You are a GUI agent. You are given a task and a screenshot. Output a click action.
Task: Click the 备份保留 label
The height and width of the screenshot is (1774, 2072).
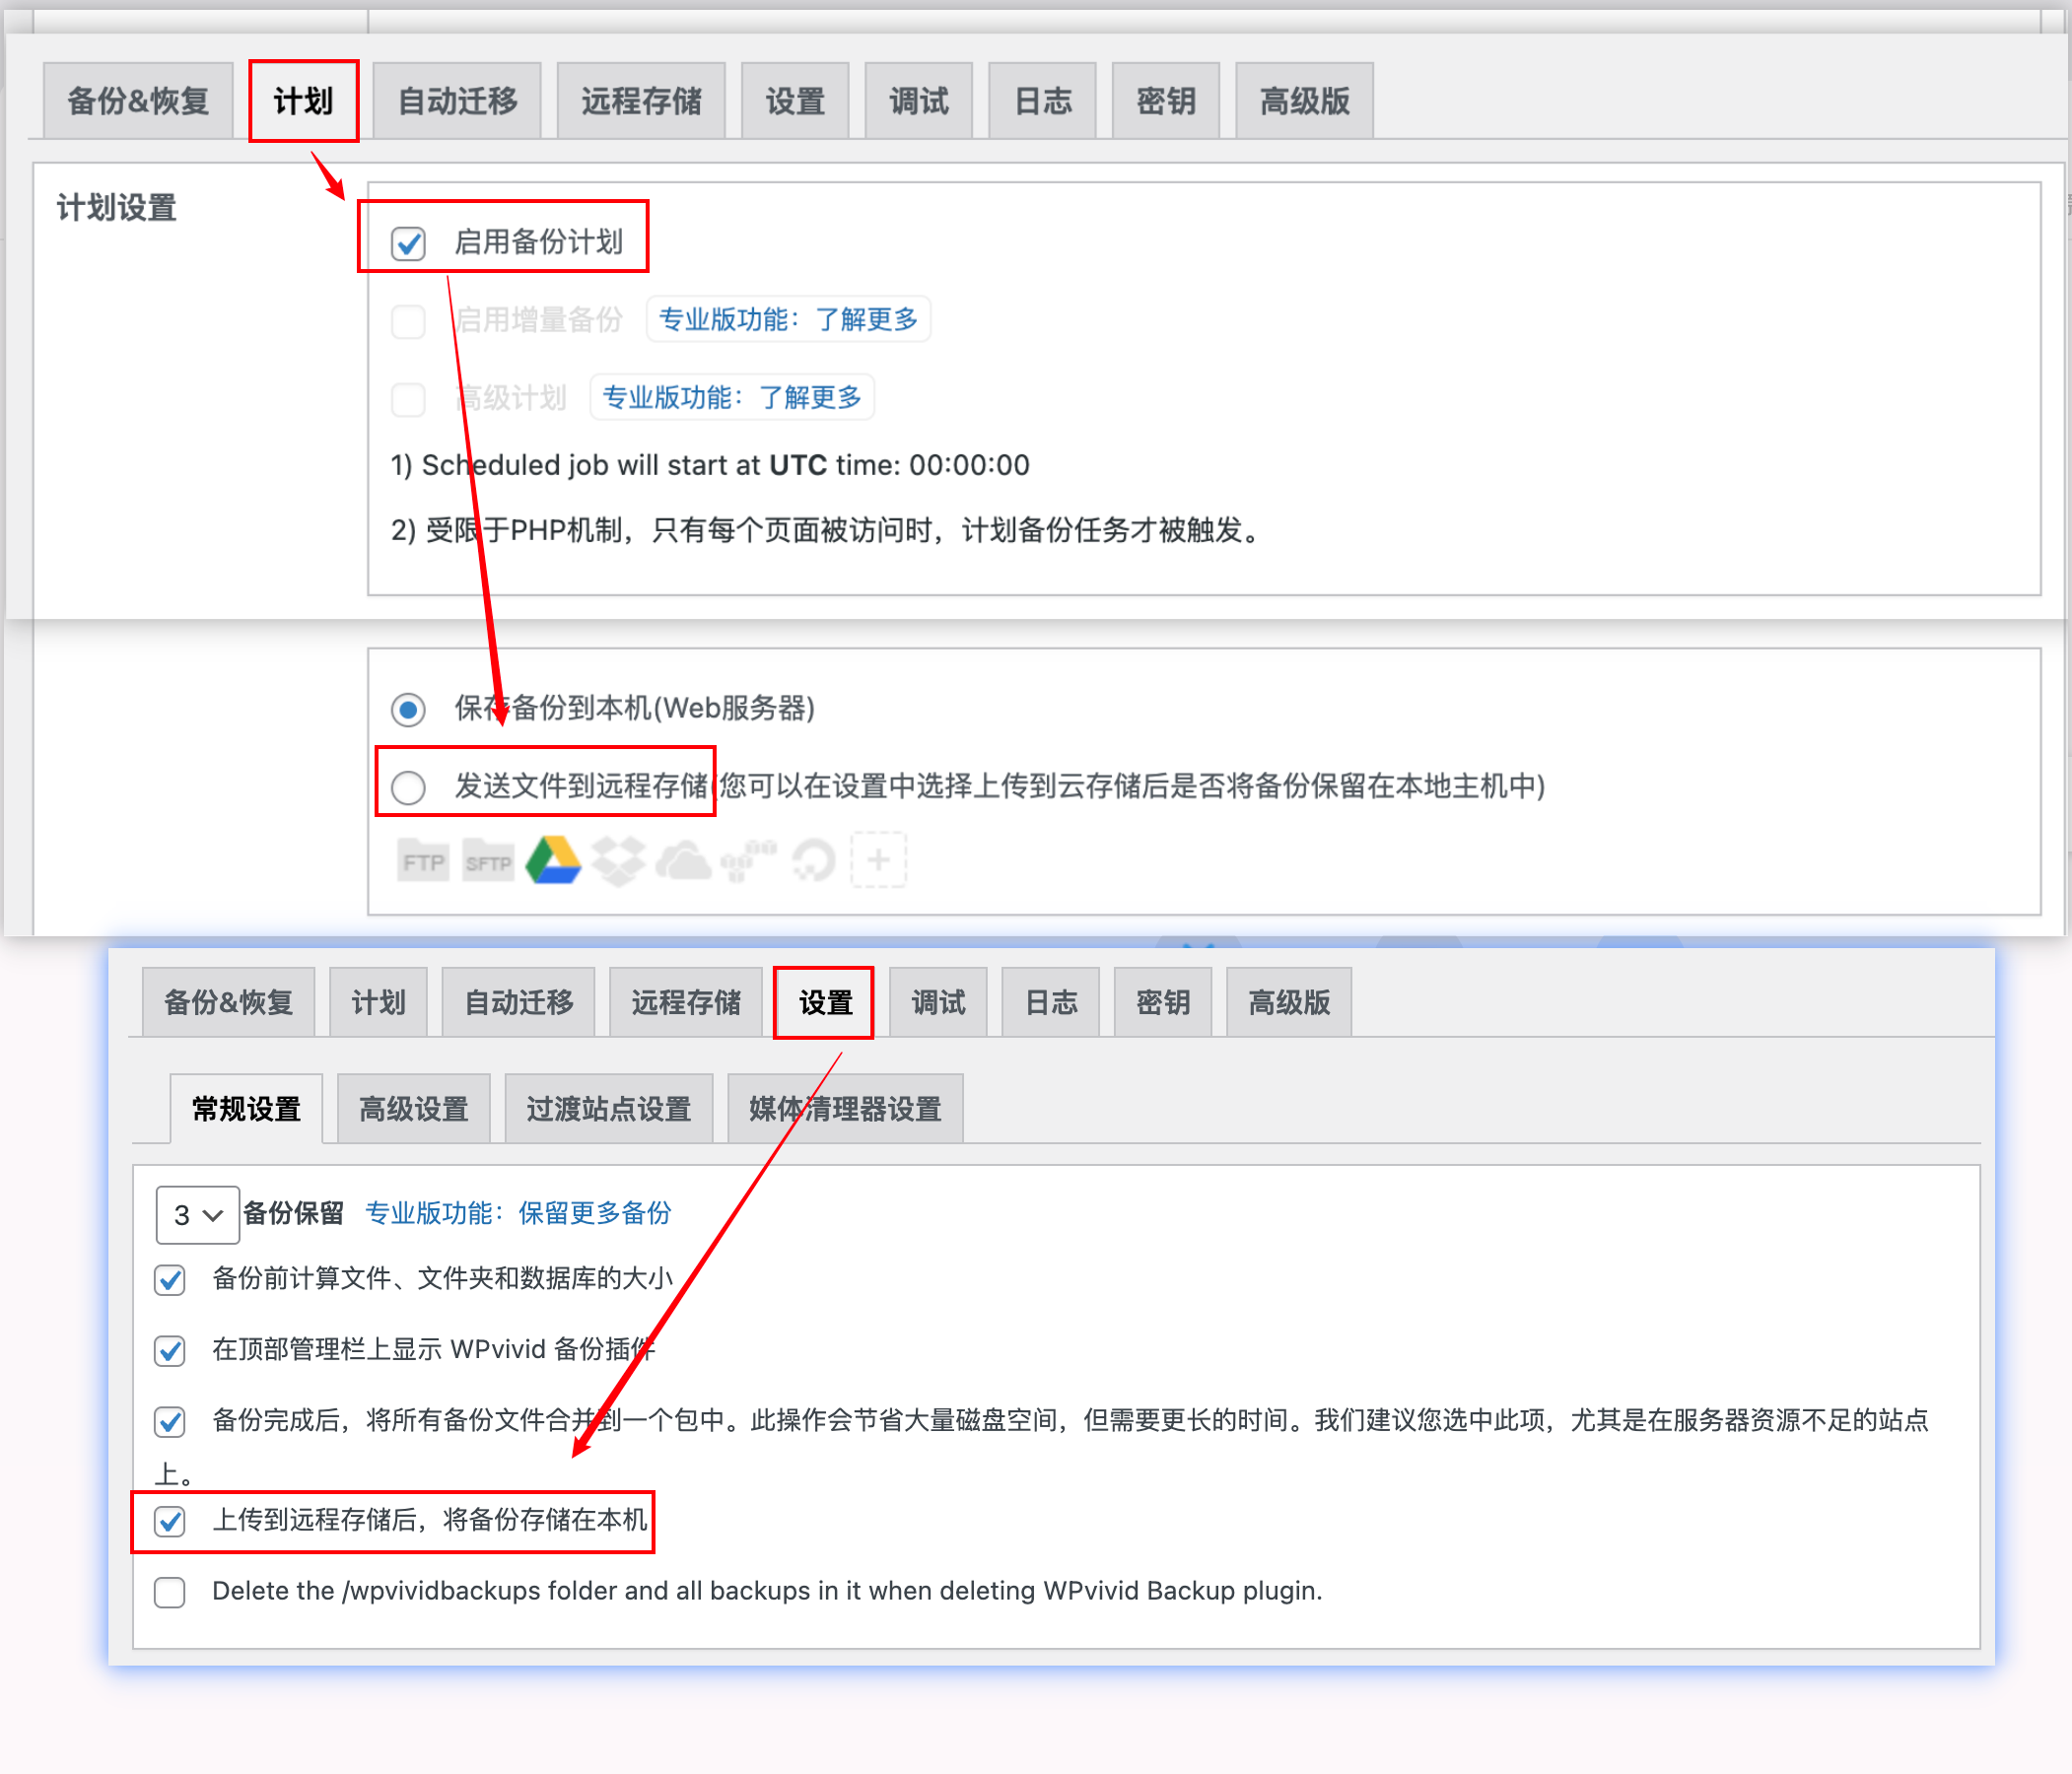(294, 1213)
